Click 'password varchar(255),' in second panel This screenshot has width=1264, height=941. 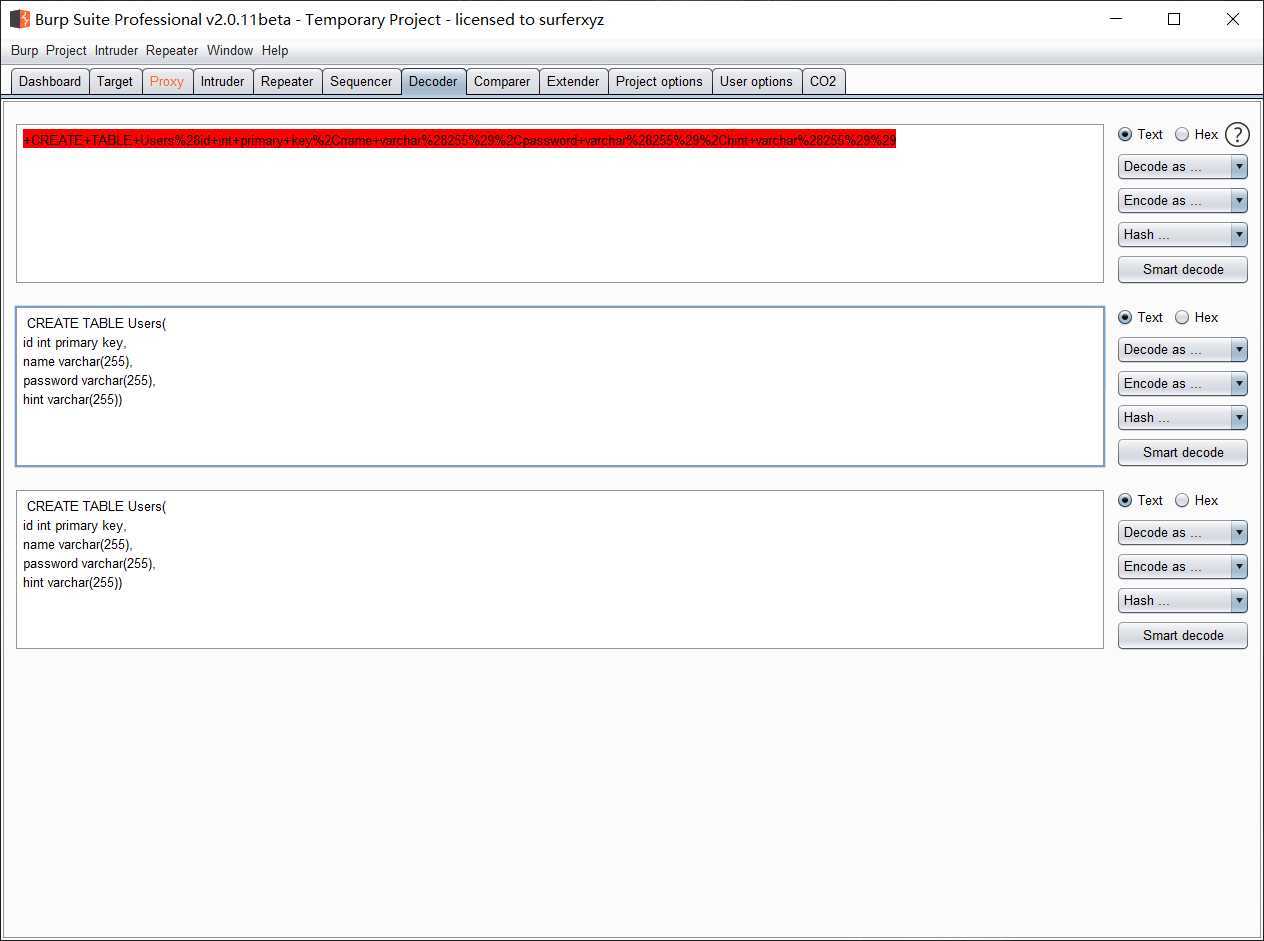(89, 380)
